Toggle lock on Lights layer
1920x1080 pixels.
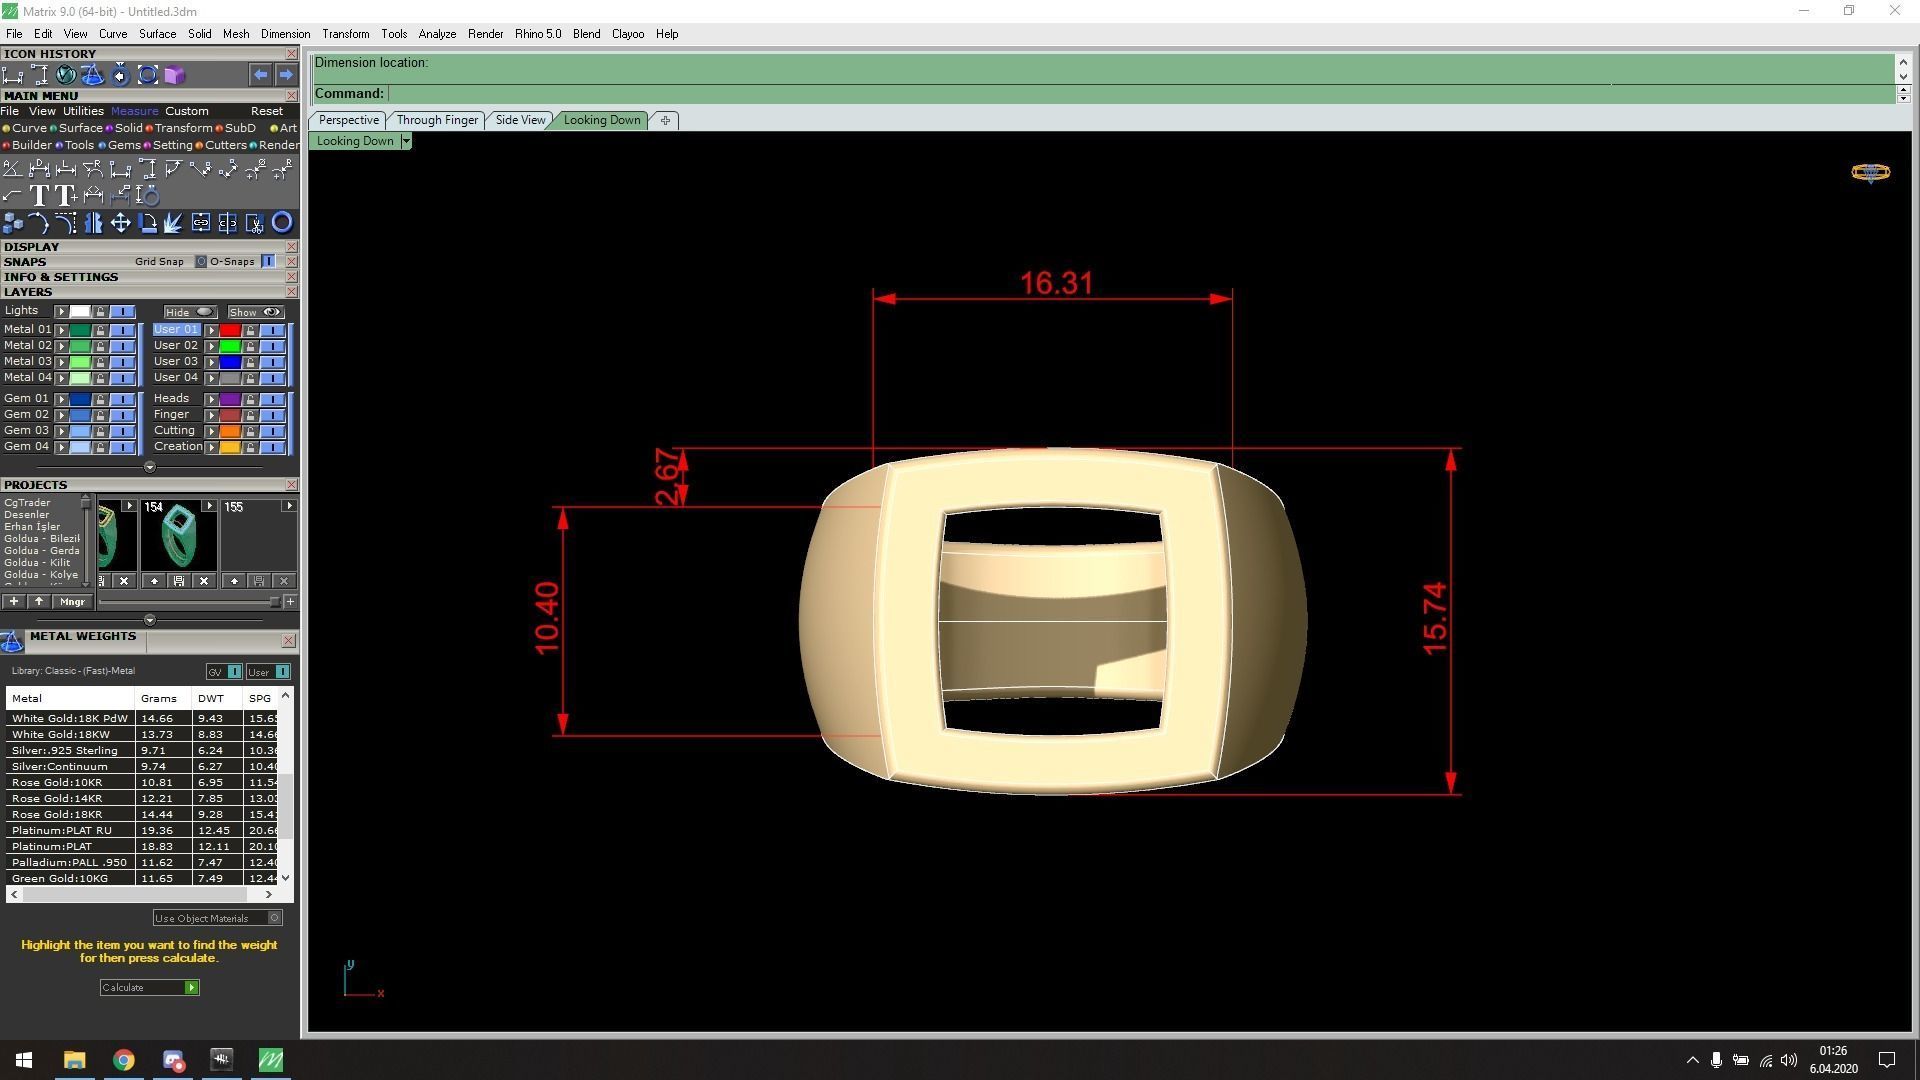(x=100, y=312)
